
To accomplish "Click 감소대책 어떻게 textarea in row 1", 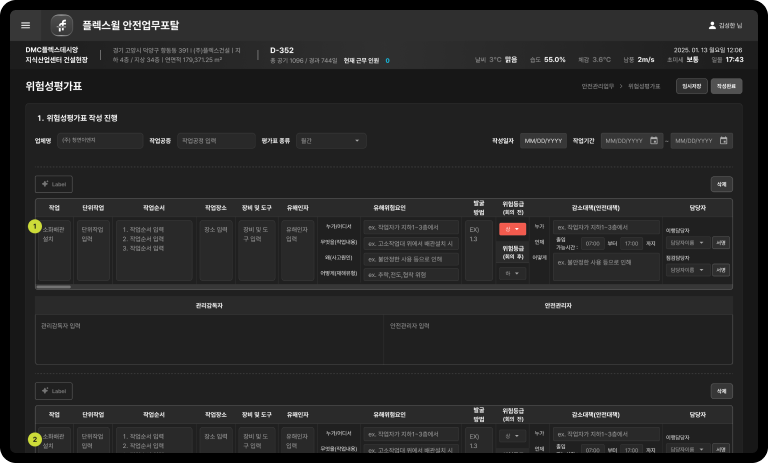I will pyautogui.click(x=606, y=268).
